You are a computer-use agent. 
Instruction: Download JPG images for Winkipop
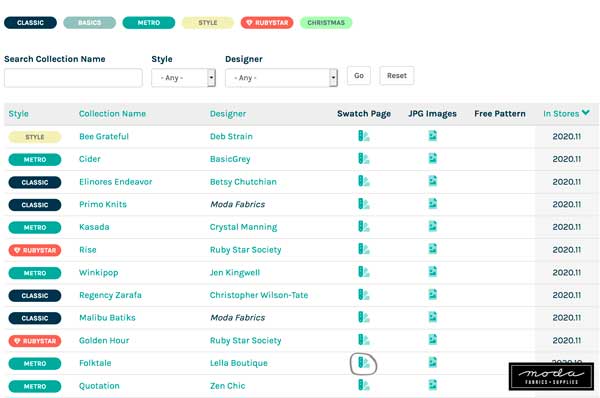pyautogui.click(x=432, y=272)
